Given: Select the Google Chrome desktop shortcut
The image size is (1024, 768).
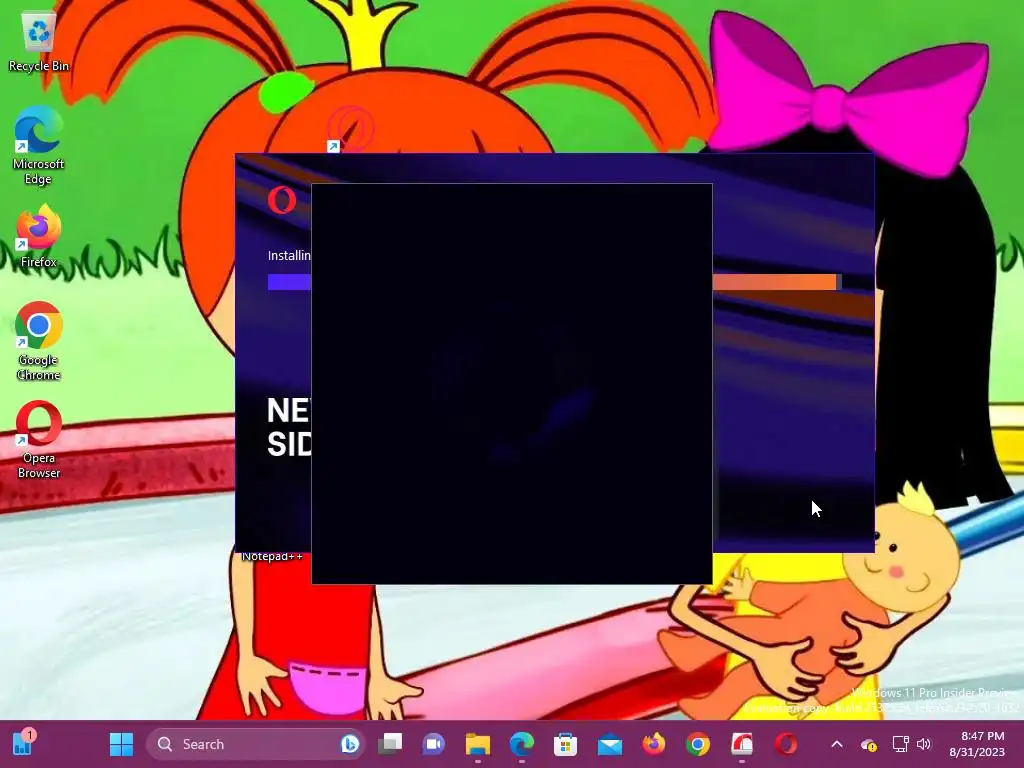Looking at the screenshot, I should [39, 341].
